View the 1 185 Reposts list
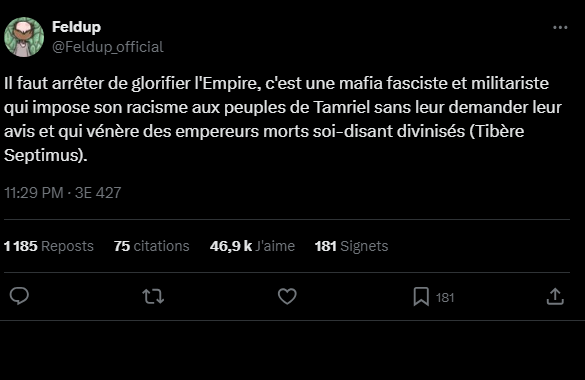The width and height of the screenshot is (585, 380). [x=49, y=246]
